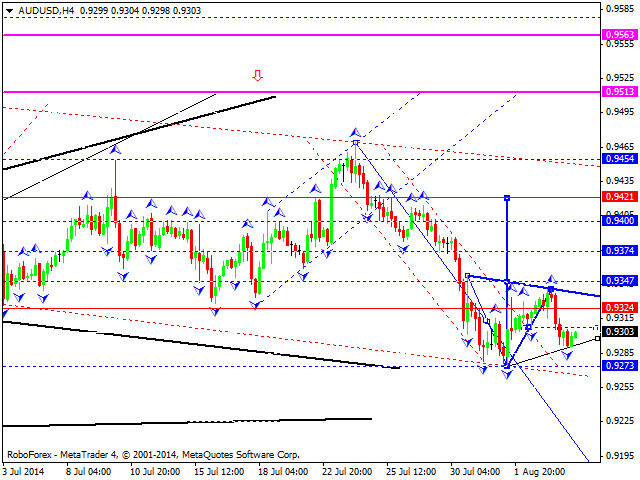Viewport: 640px width, 480px height.
Task: Click the 22 Jul 20:00 time label
Action: coord(347,471)
